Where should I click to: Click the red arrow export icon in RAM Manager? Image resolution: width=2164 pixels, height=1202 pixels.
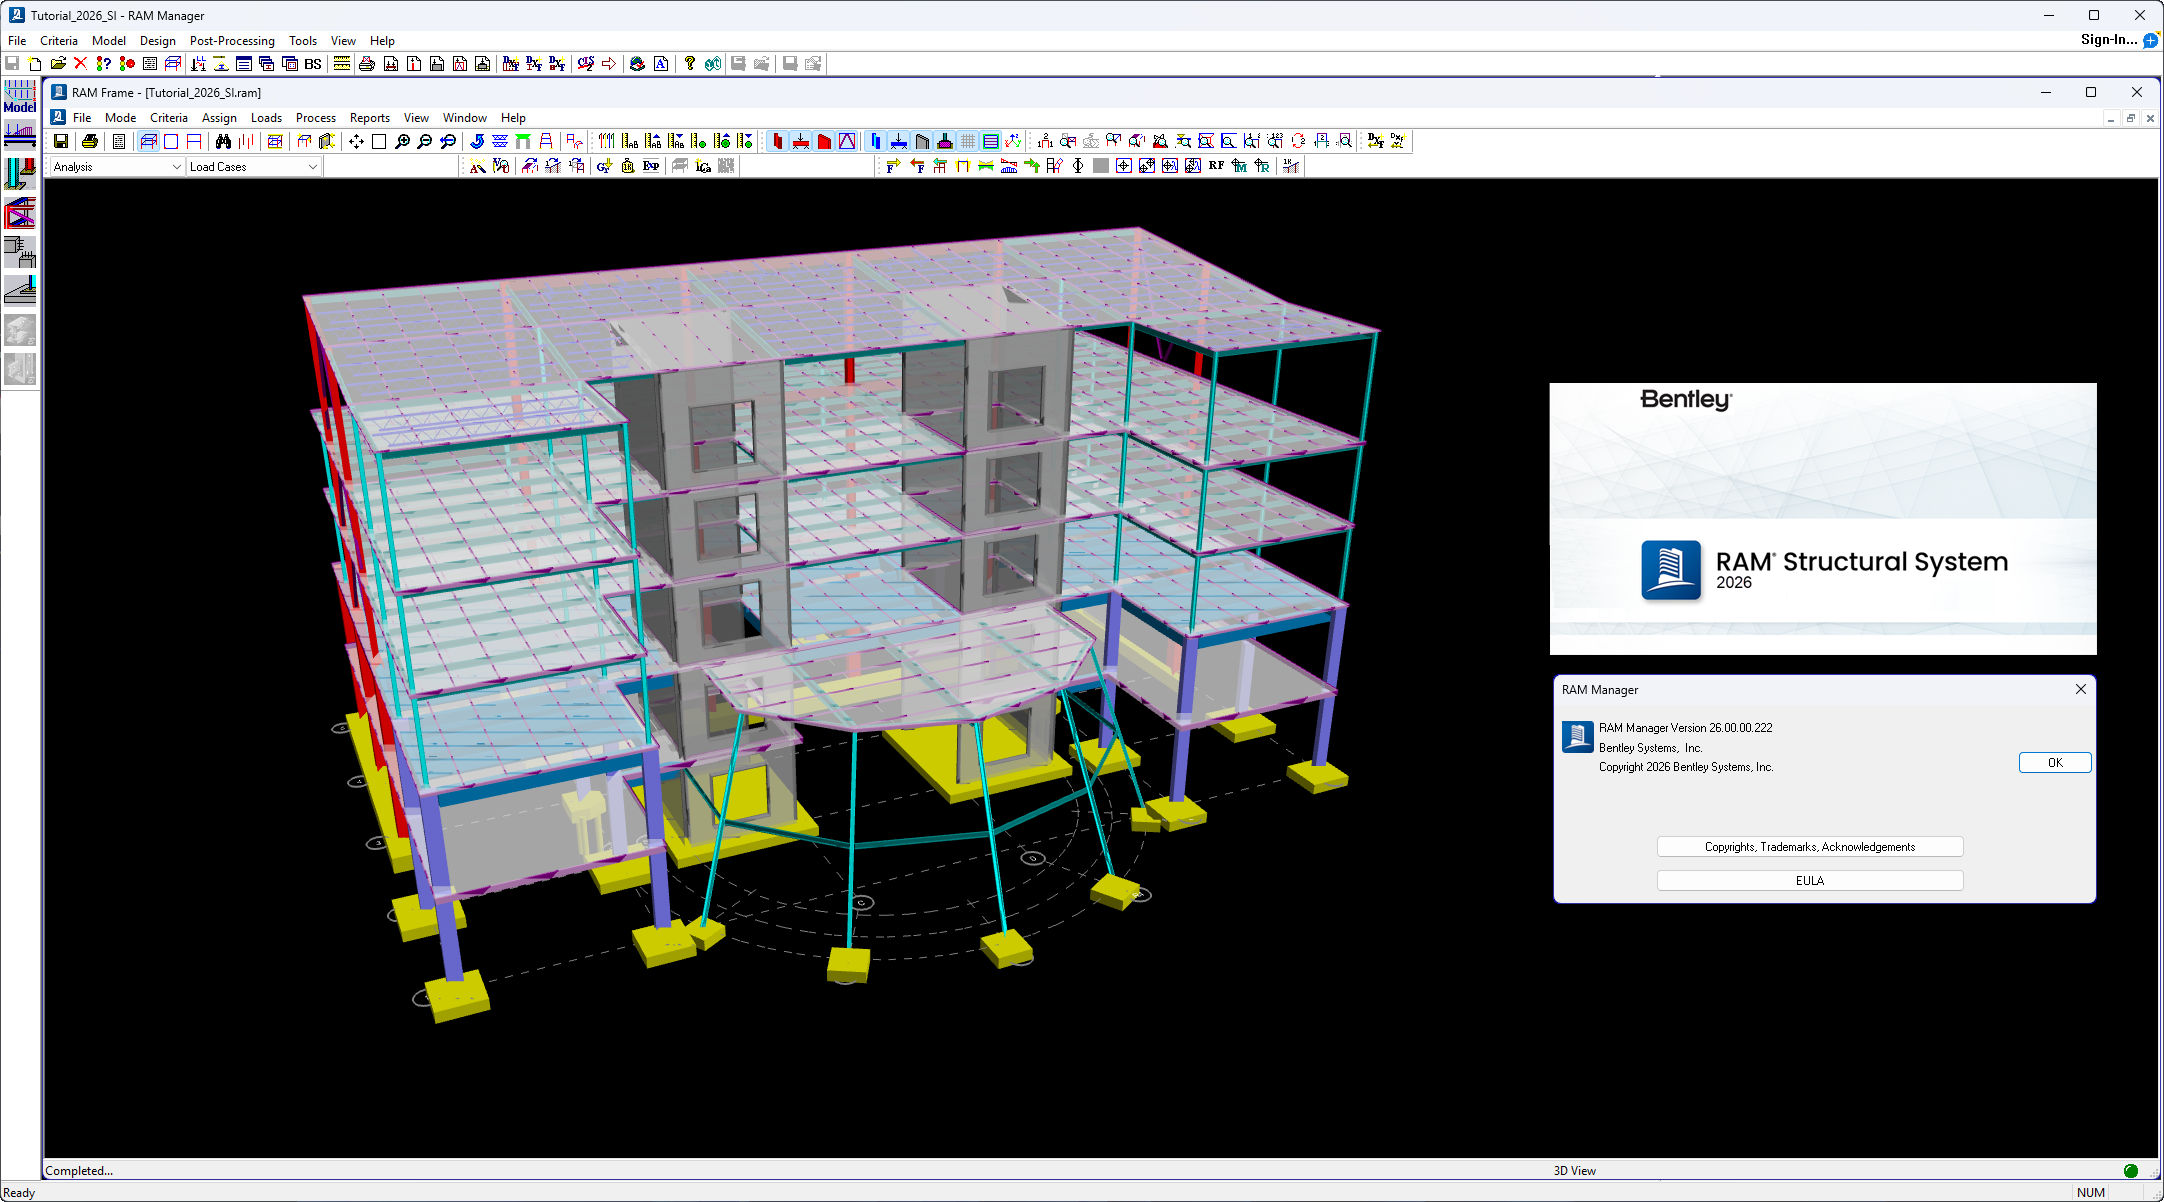click(x=608, y=64)
